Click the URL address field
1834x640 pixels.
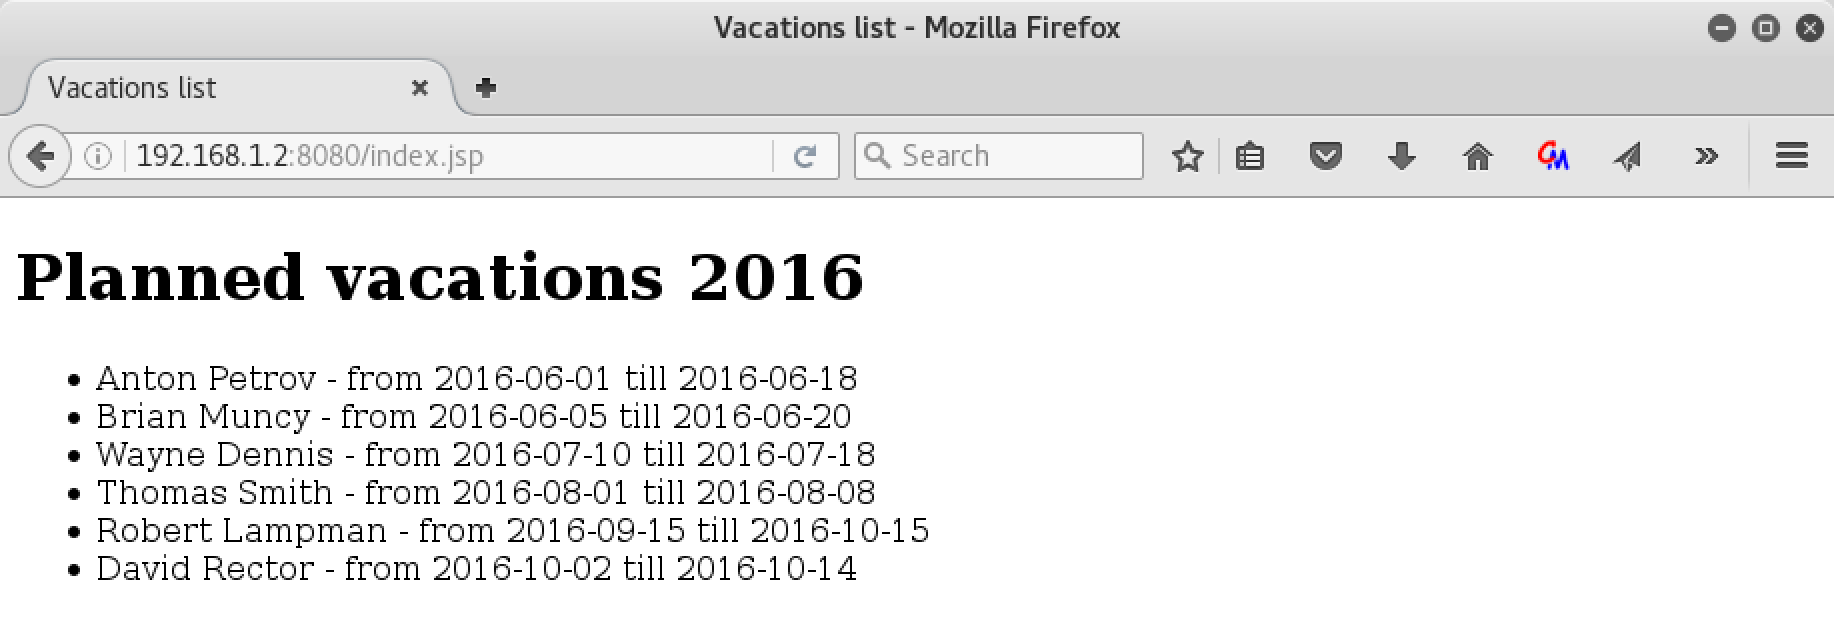452,156
